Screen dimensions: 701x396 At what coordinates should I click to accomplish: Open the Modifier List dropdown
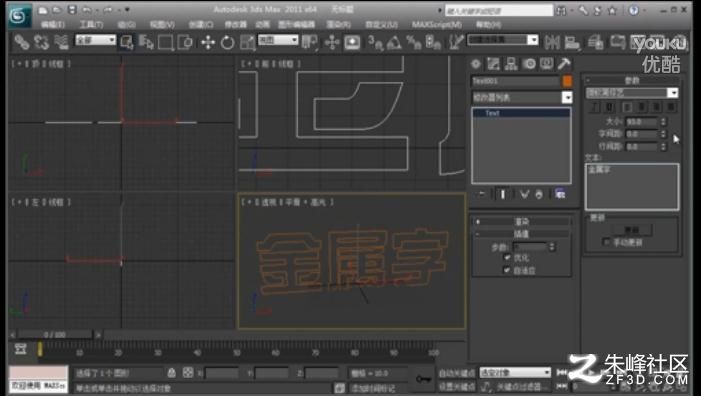[522, 97]
